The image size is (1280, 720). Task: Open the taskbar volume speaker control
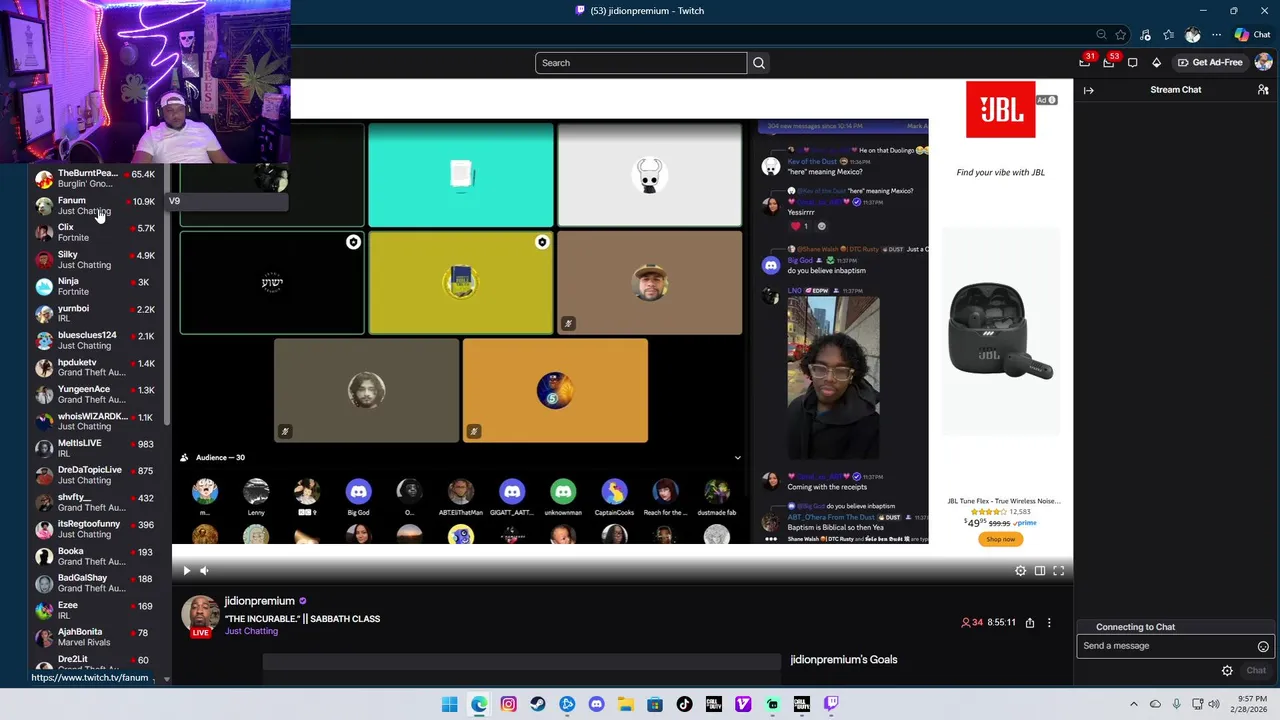1215,704
